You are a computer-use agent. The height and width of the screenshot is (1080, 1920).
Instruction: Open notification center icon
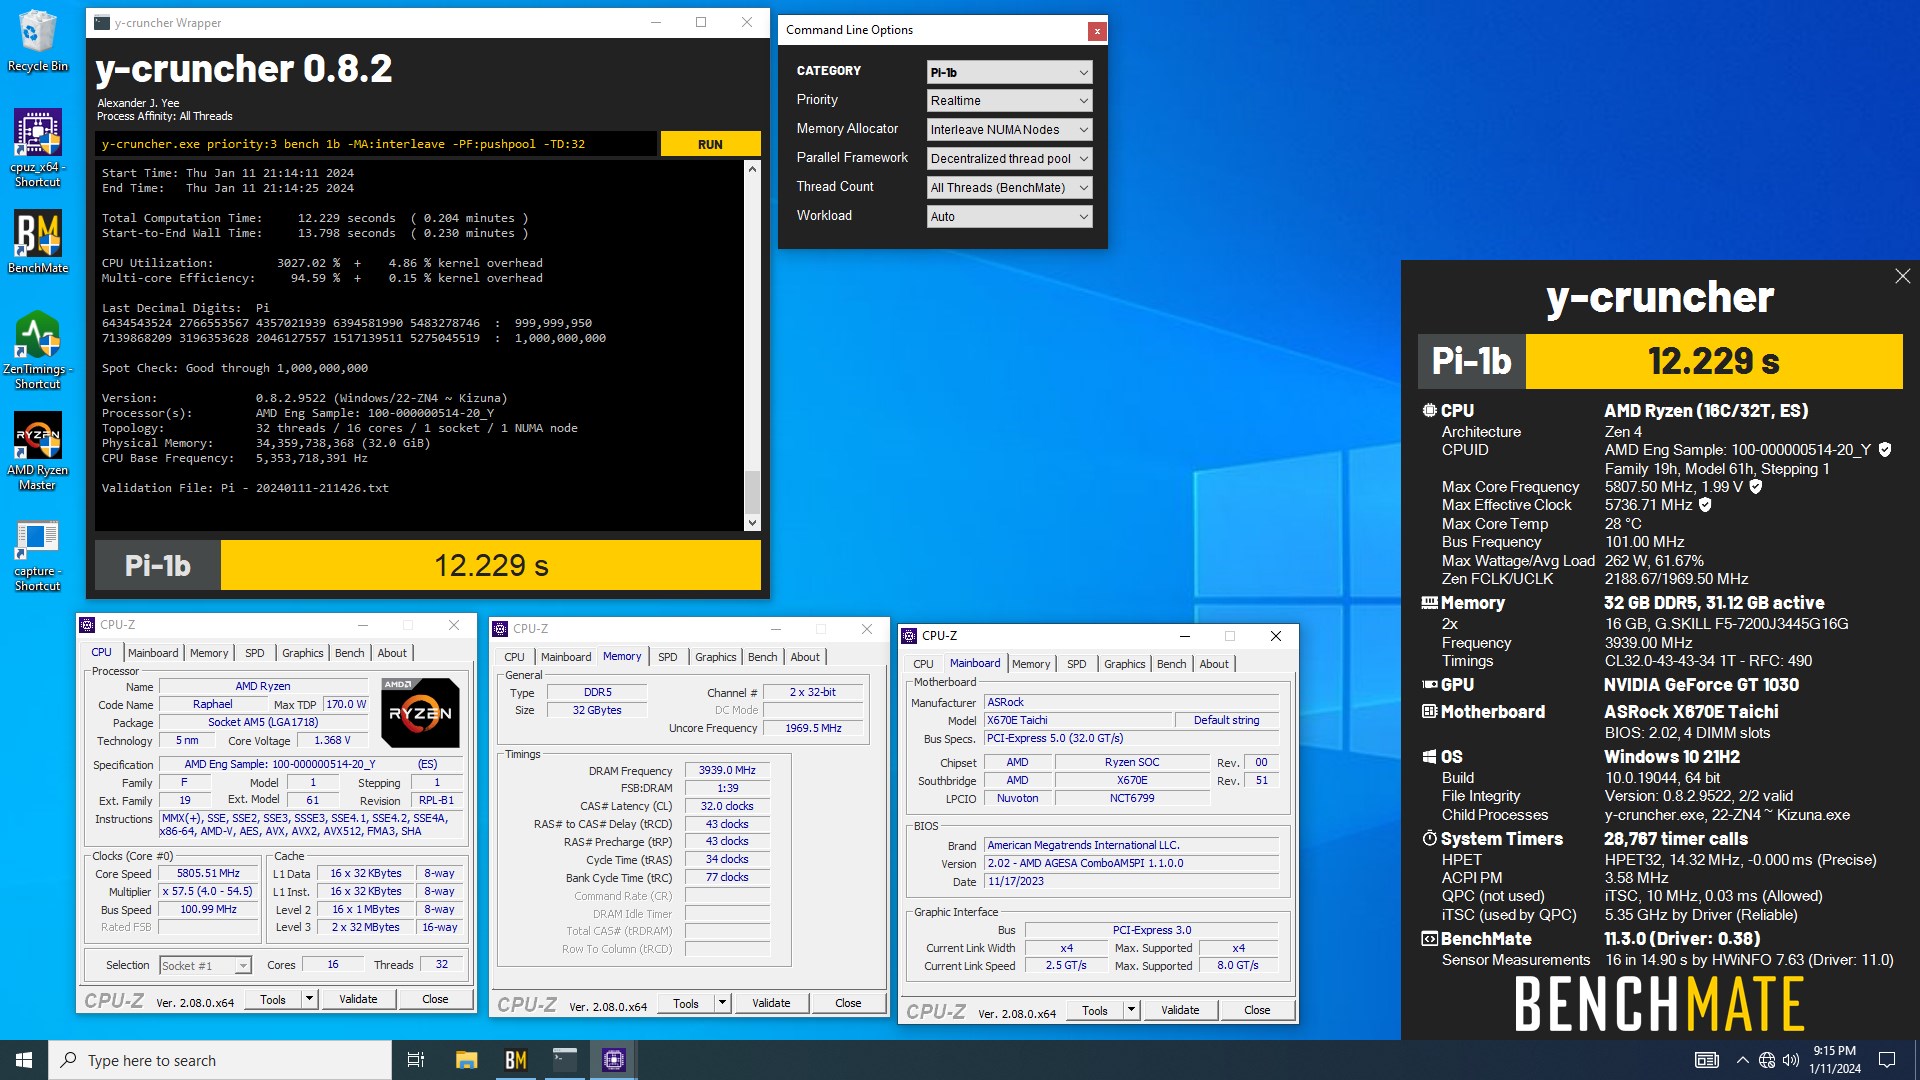click(x=1887, y=1060)
